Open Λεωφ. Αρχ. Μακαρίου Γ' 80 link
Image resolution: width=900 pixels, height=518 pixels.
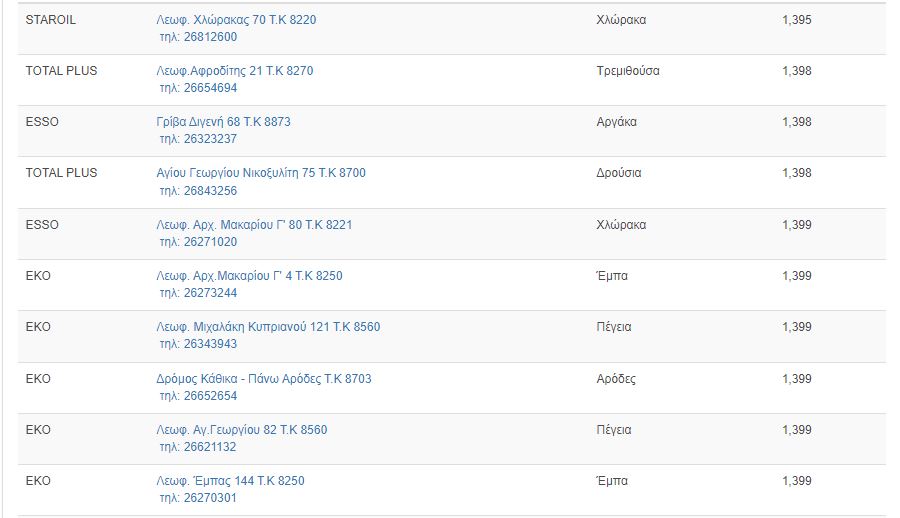[x=254, y=225]
